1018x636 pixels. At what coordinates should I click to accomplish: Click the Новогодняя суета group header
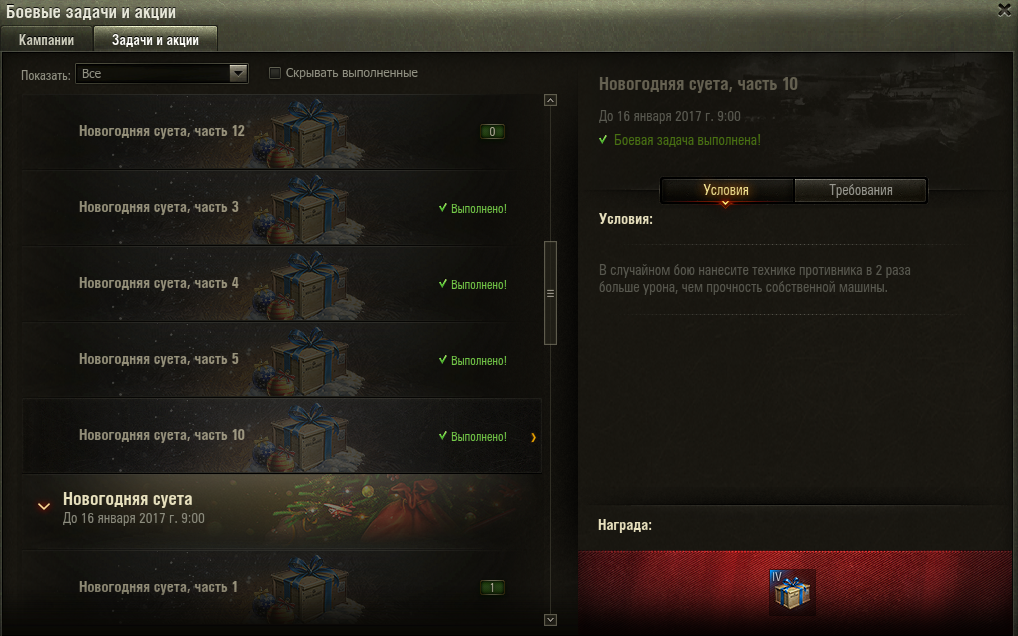(282, 511)
